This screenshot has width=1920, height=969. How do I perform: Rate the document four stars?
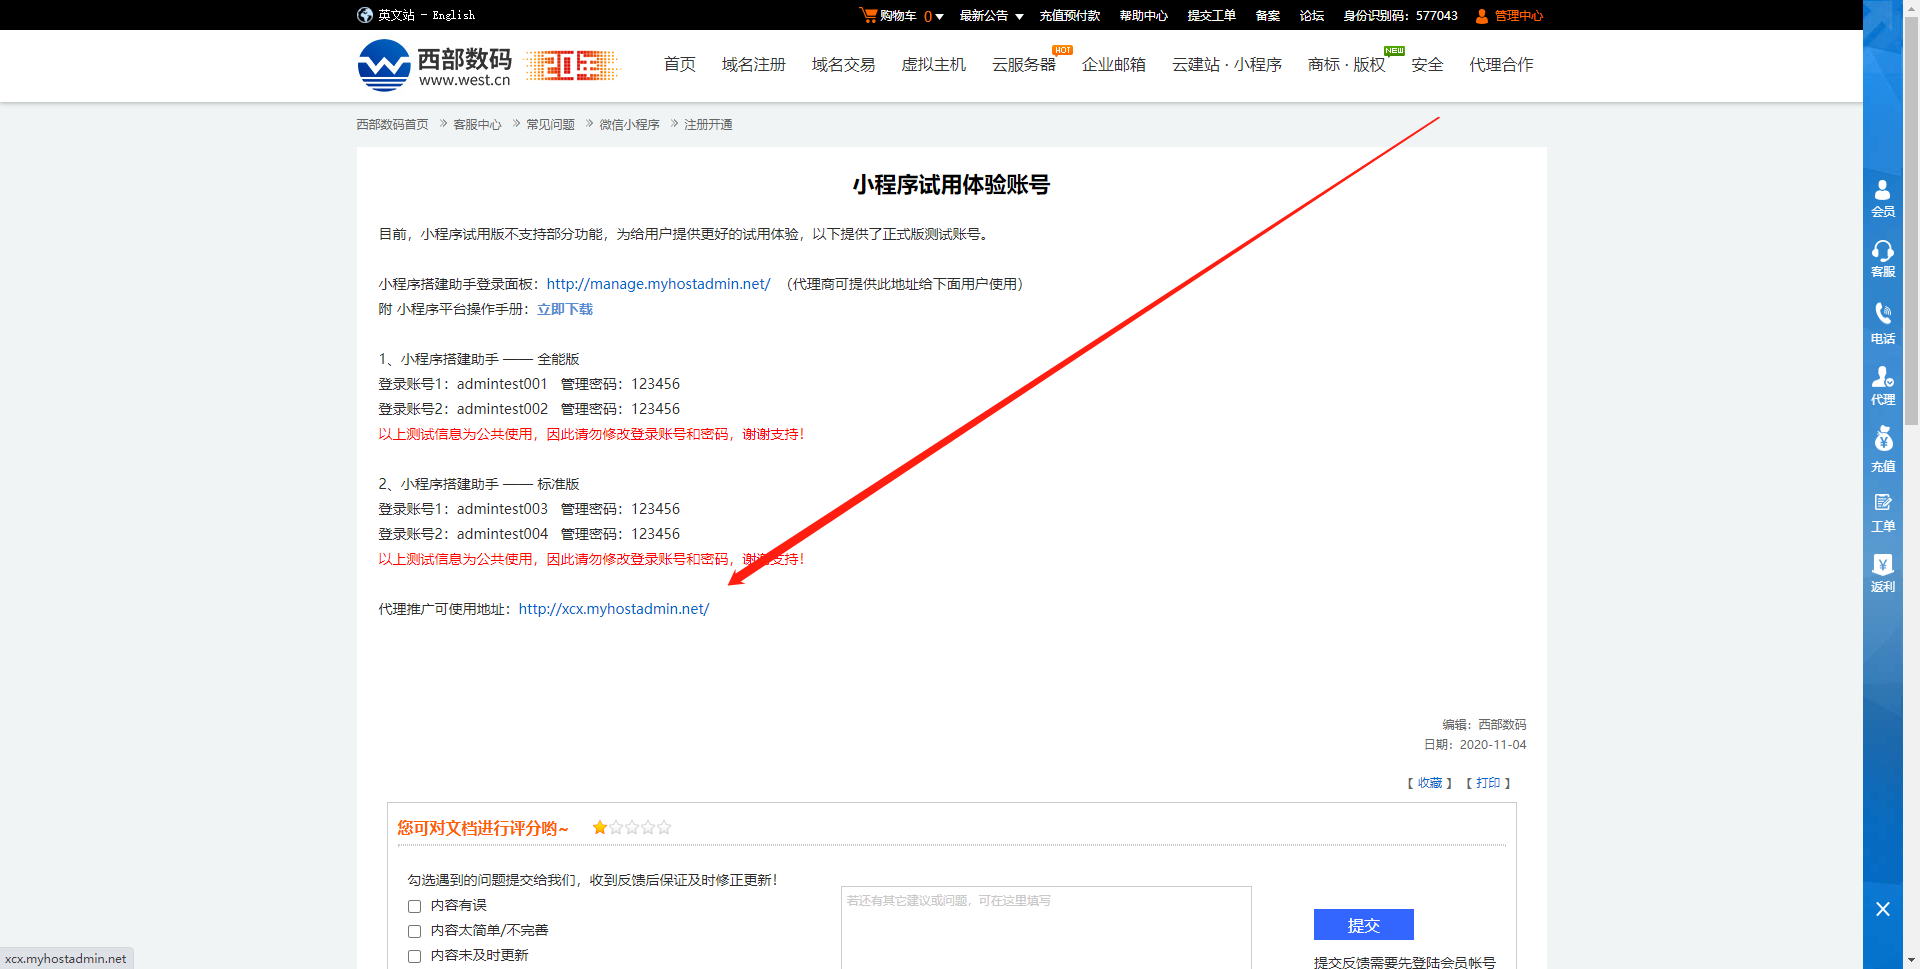(648, 827)
